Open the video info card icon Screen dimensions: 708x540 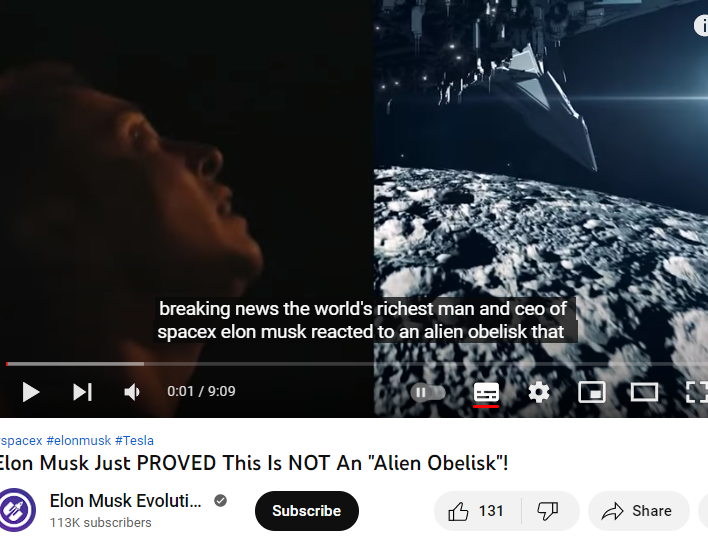tap(701, 25)
